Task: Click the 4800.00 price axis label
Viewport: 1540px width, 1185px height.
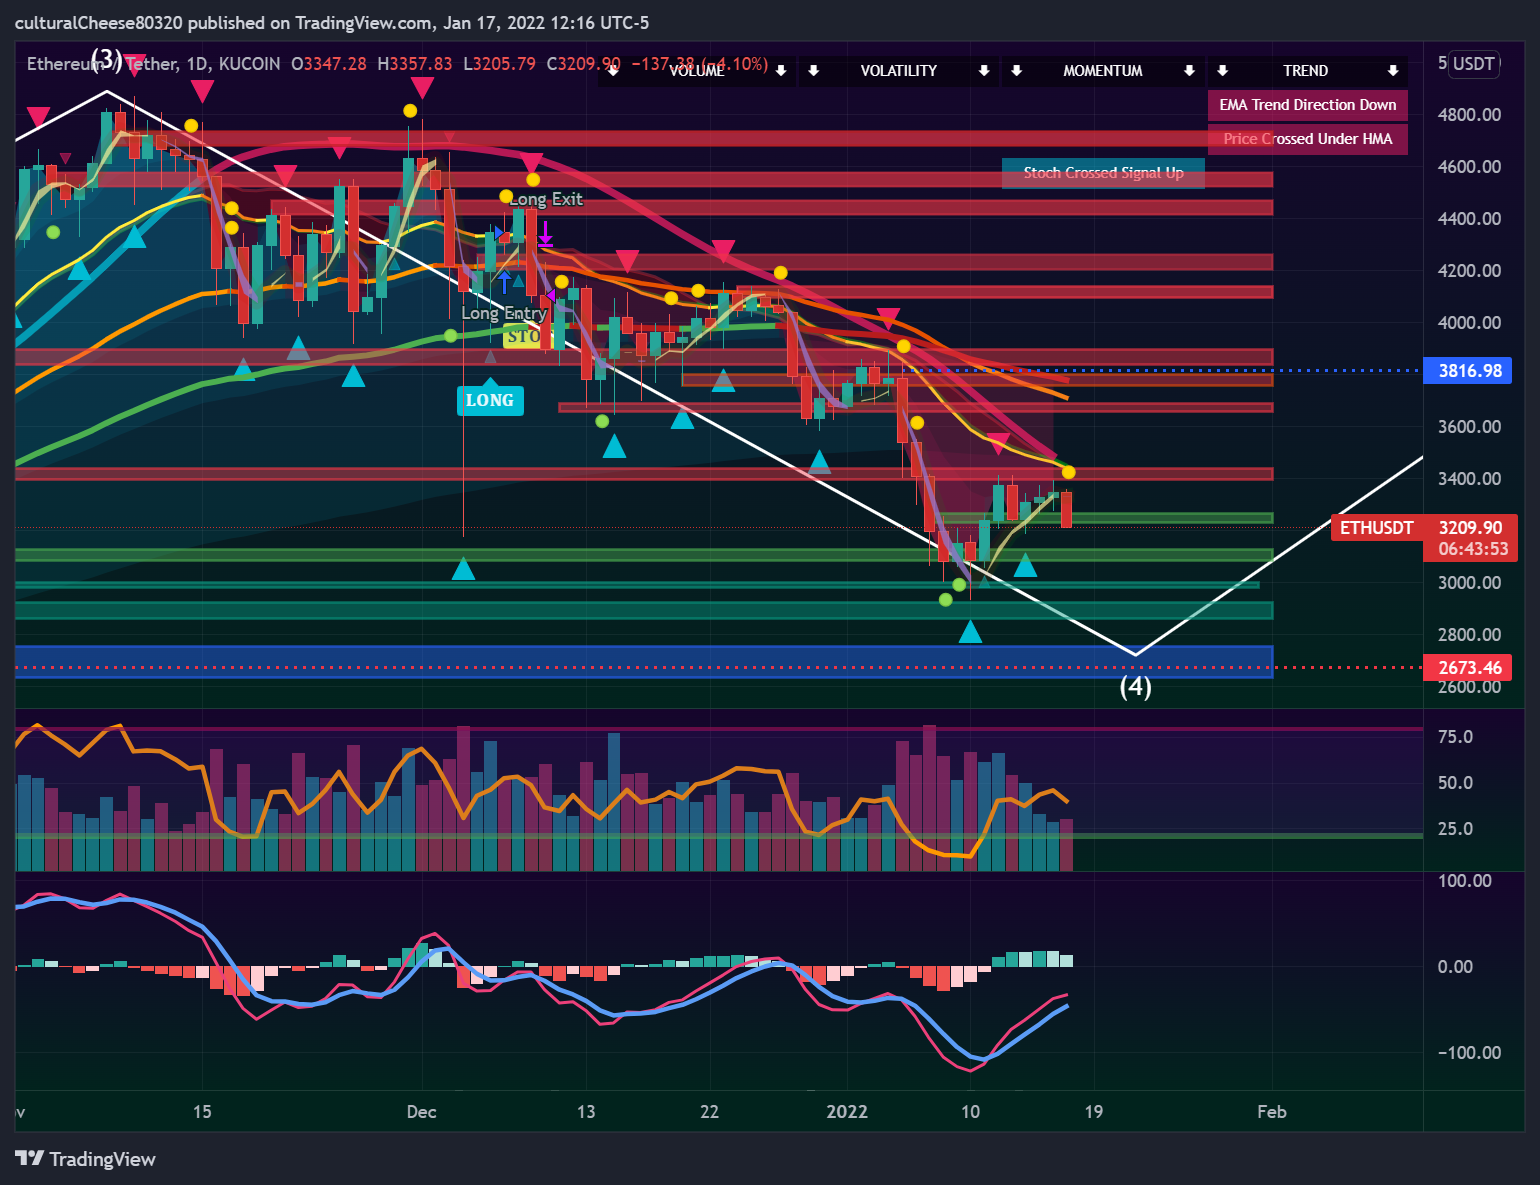Action: click(1469, 115)
